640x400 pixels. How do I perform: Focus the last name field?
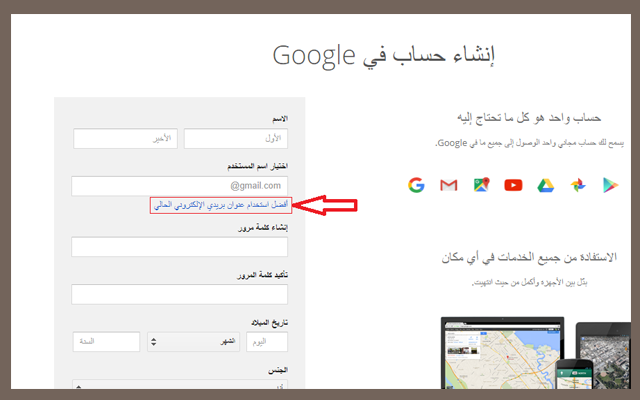[x=125, y=138]
